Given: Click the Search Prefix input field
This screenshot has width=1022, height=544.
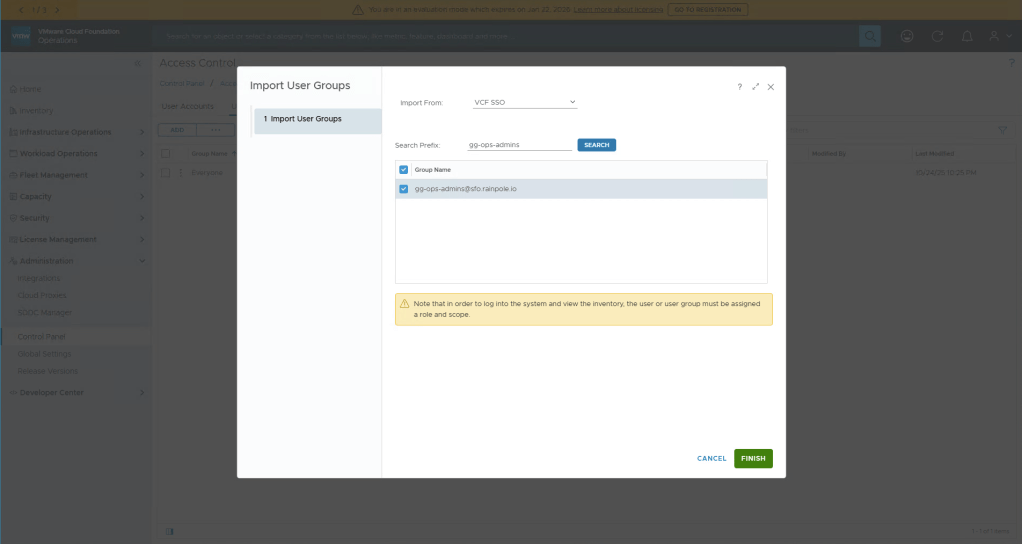Looking at the screenshot, I should (x=519, y=145).
